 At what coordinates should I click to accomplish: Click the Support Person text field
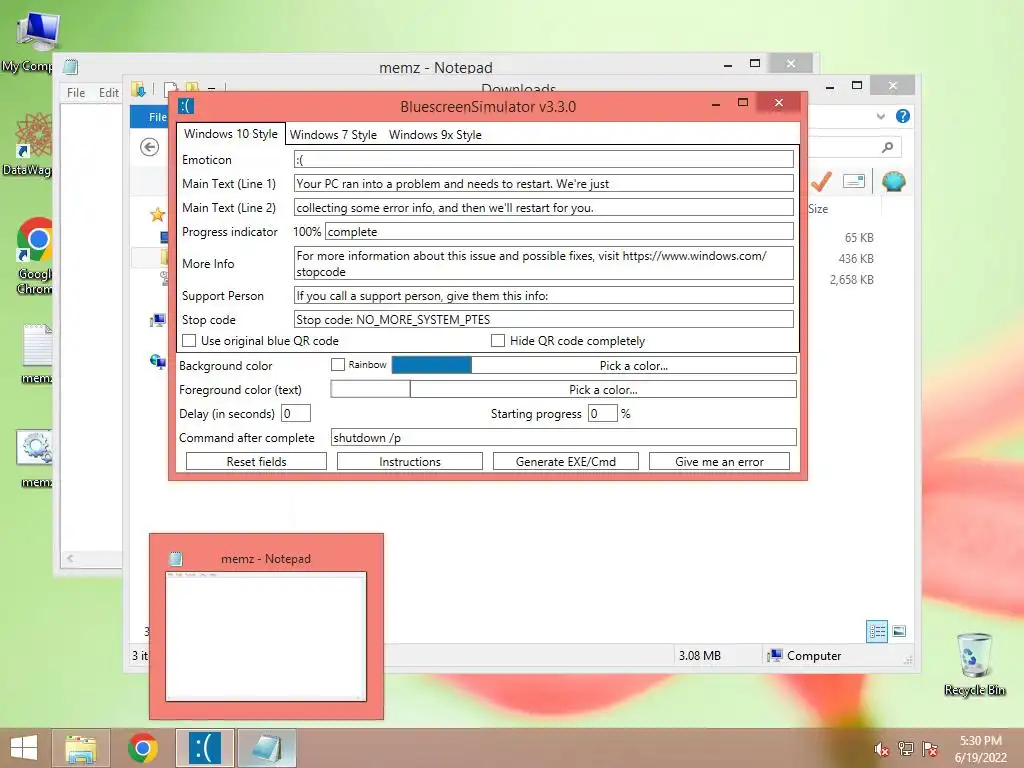coord(543,295)
